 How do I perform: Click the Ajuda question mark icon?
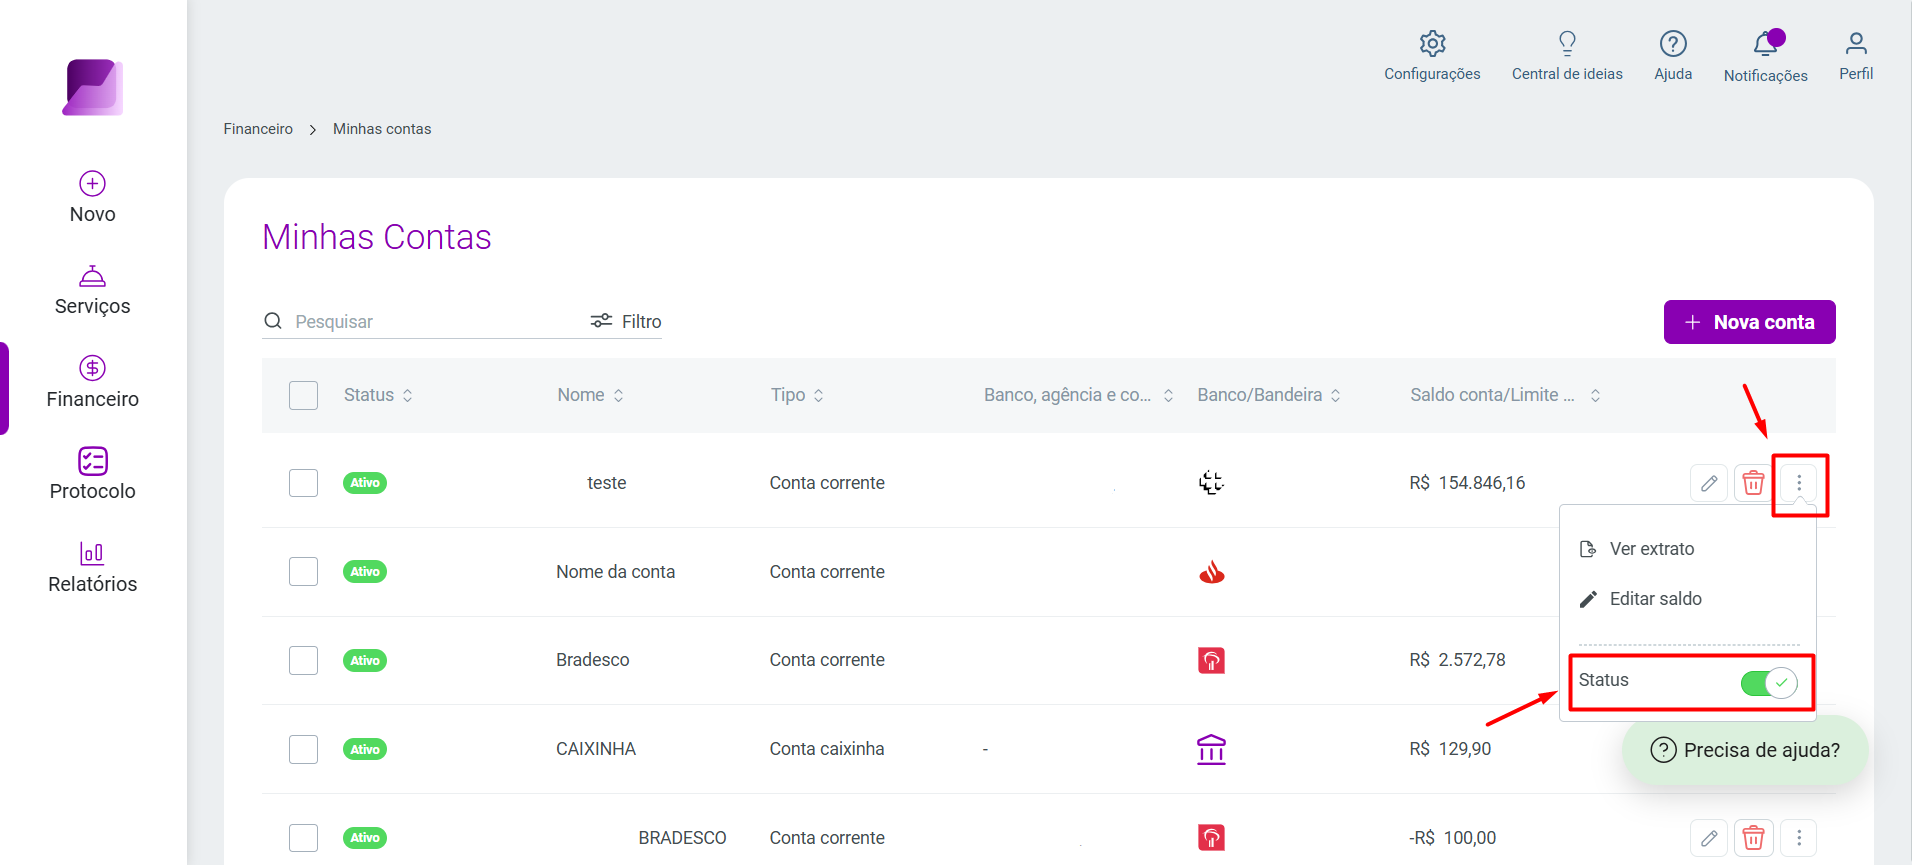(1673, 44)
